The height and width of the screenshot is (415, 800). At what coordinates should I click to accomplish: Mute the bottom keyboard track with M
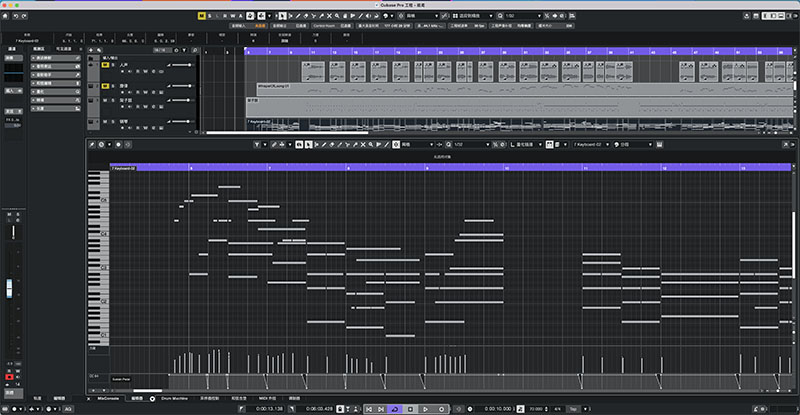[x=105, y=122]
